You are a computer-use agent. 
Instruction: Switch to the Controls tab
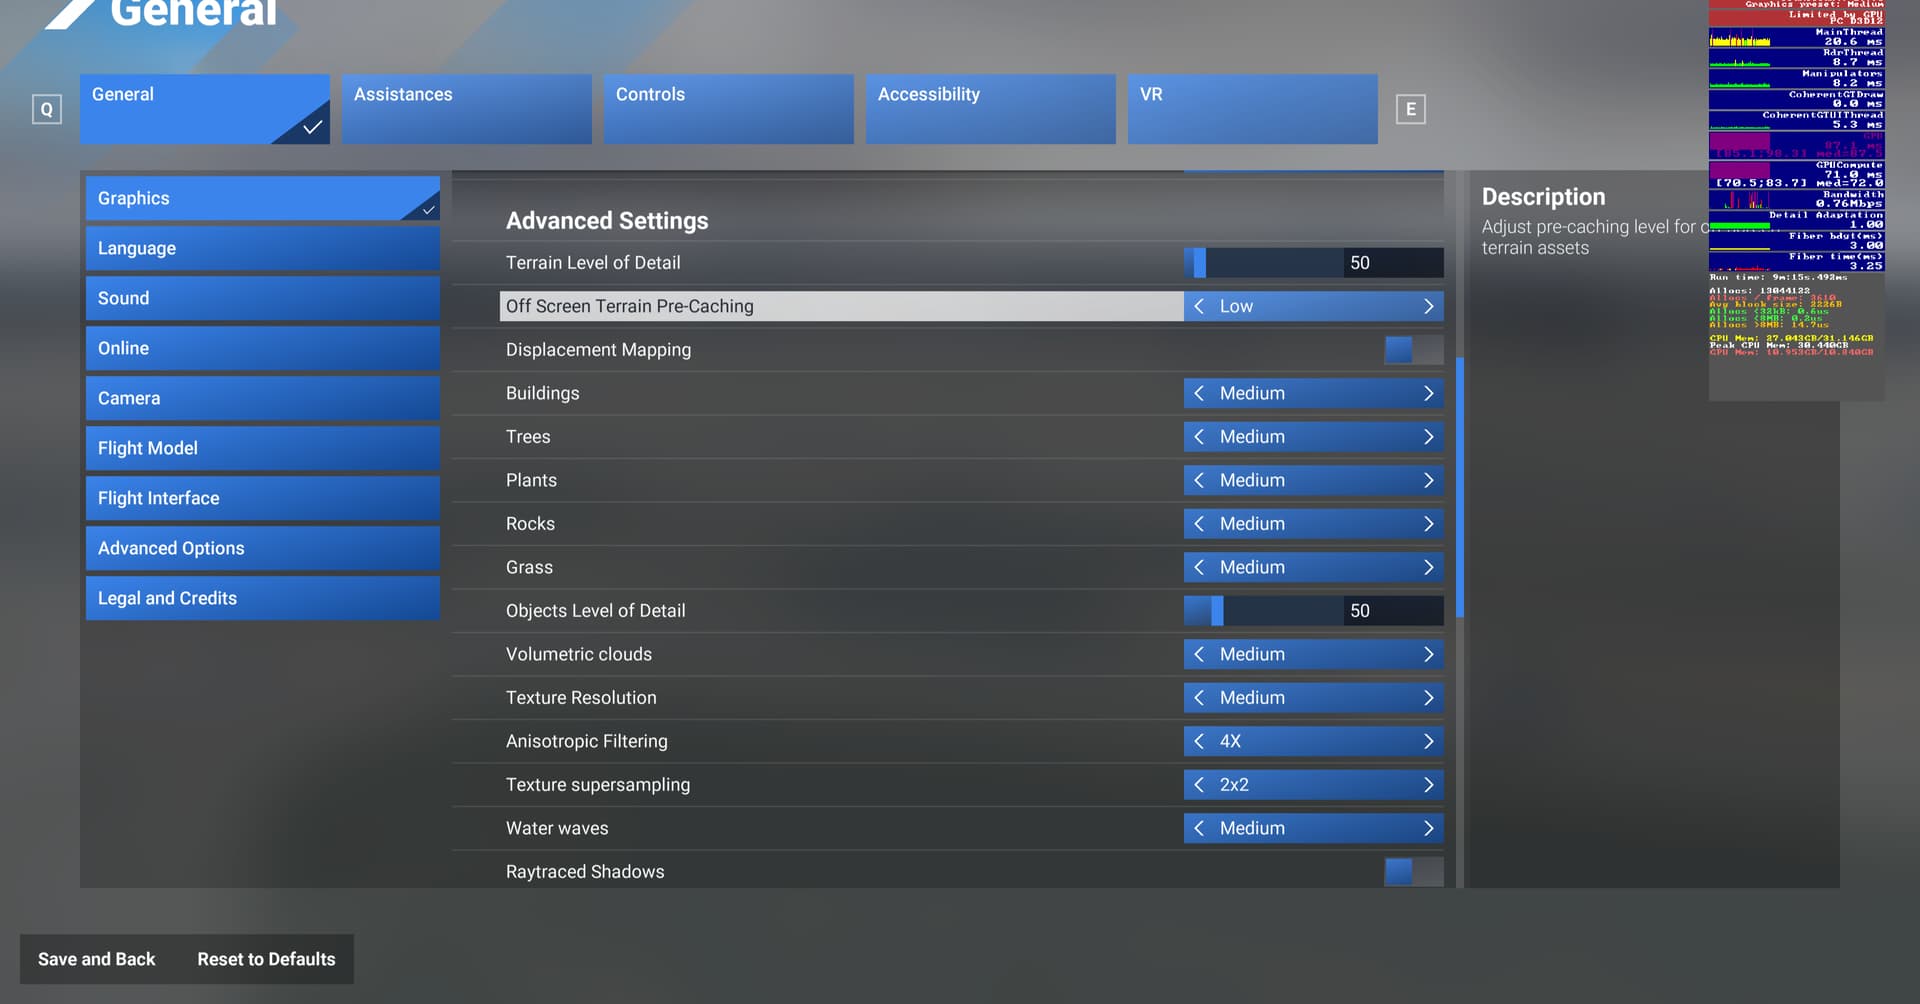[729, 109]
